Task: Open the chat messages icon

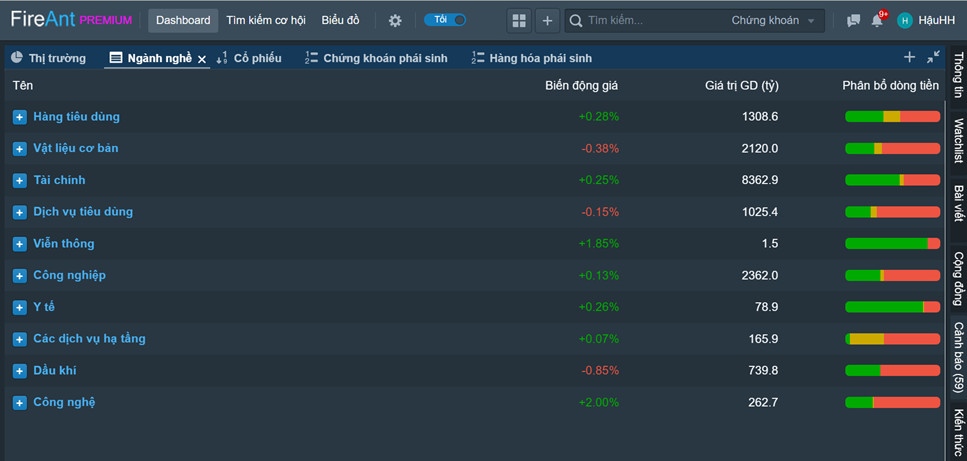Action: tap(853, 20)
